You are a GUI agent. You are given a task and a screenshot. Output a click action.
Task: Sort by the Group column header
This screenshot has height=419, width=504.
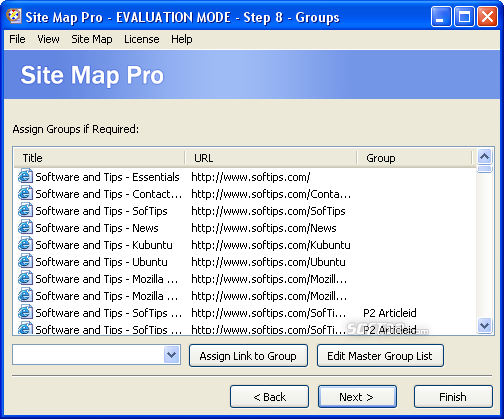[x=414, y=158]
